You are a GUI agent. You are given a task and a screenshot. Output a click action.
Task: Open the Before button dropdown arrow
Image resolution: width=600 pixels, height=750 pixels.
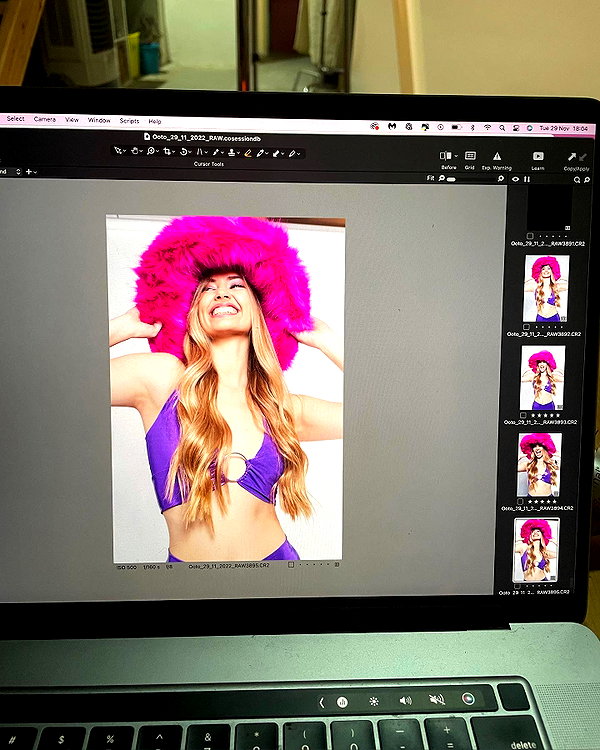[x=456, y=156]
